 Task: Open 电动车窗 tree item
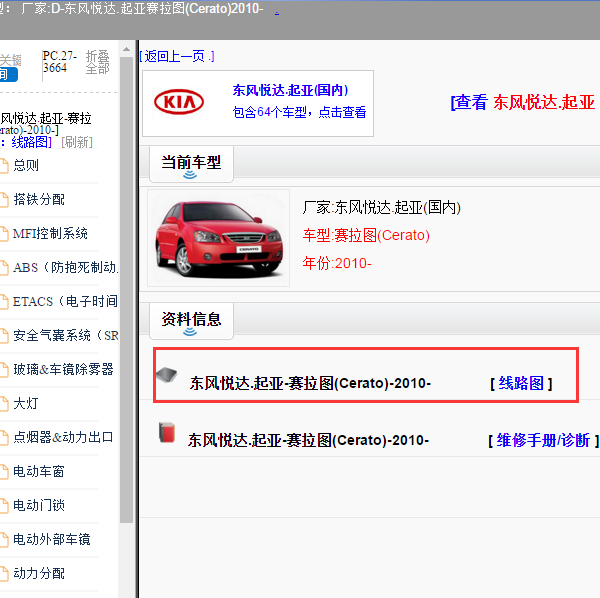39,471
